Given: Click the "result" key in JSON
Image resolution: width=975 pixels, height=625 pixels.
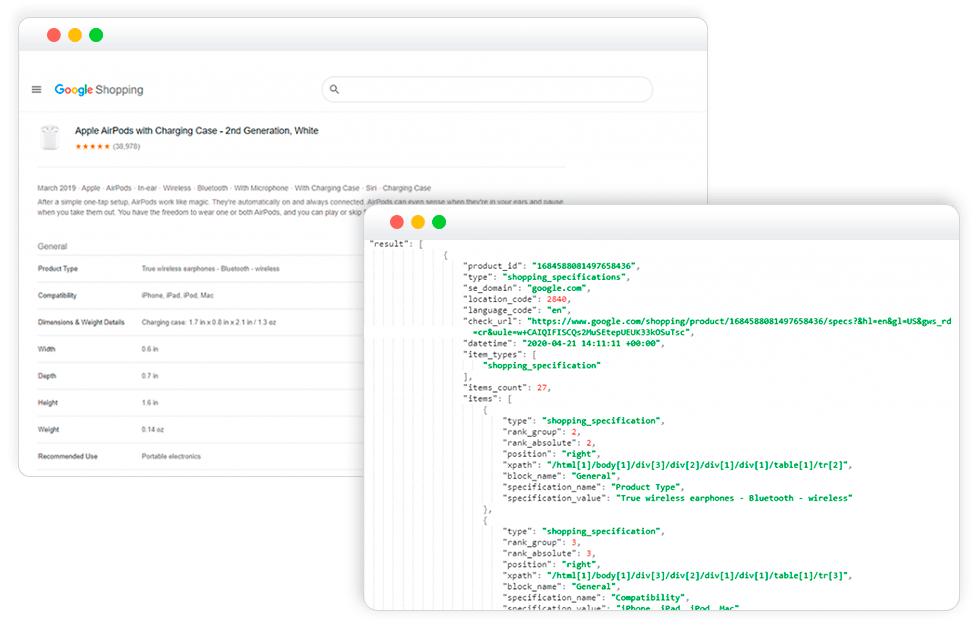Looking at the screenshot, I should (390, 244).
